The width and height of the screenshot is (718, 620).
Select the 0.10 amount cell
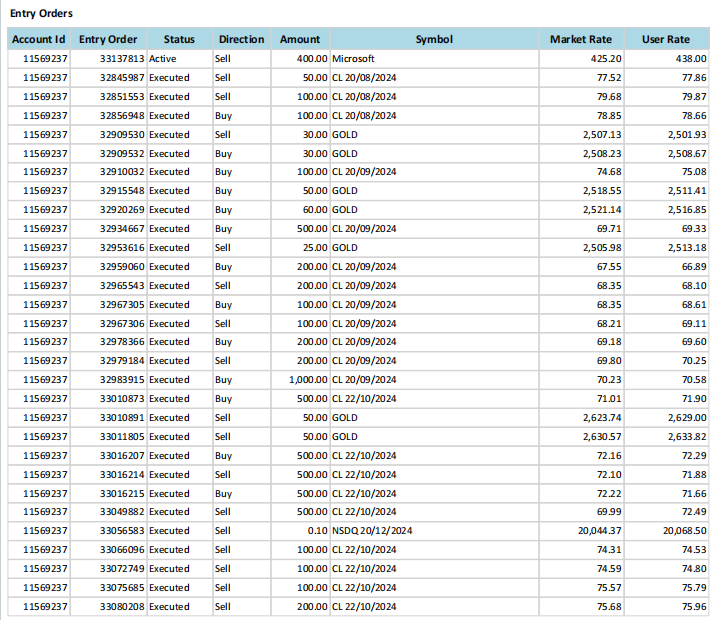[x=317, y=531]
